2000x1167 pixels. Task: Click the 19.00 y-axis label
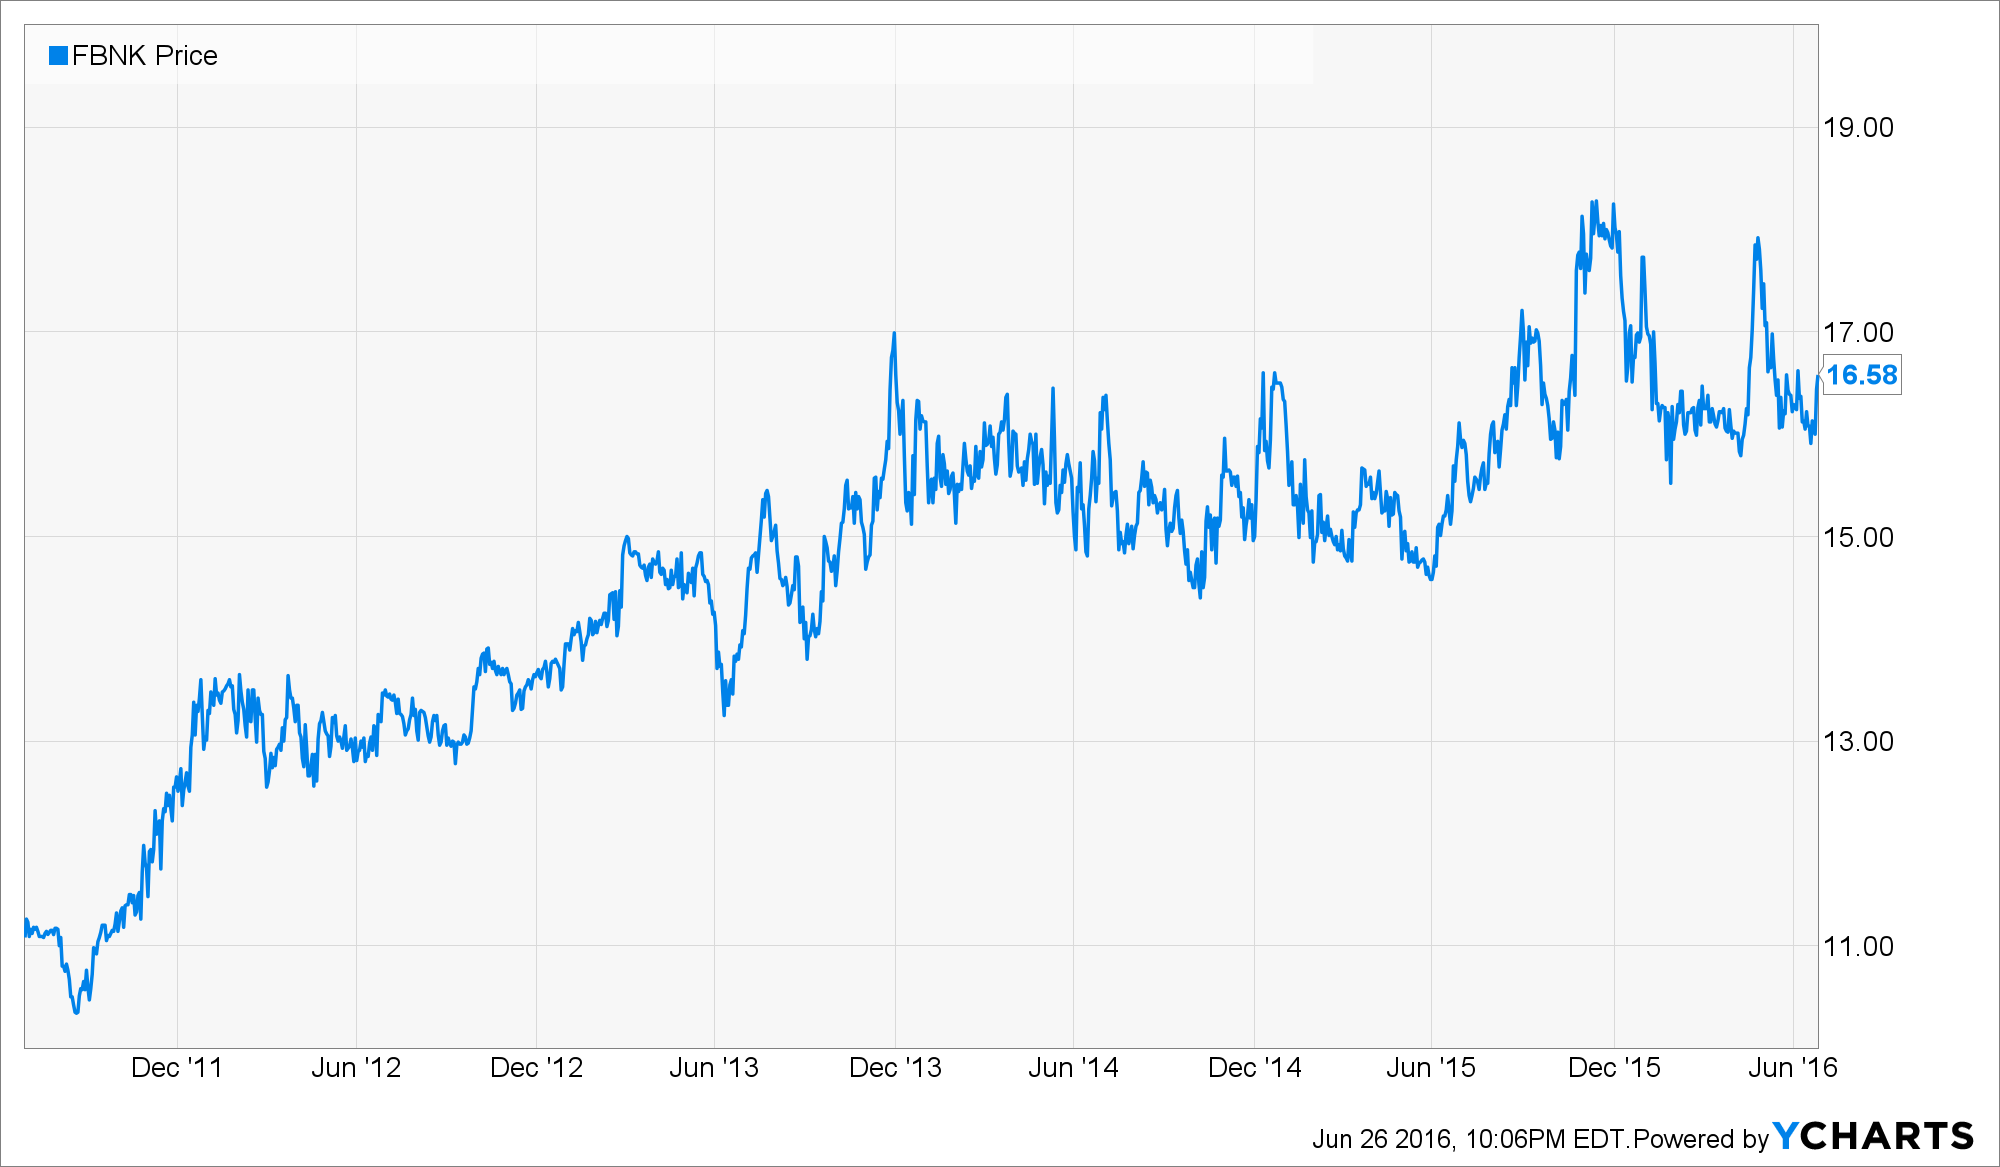coord(1858,128)
